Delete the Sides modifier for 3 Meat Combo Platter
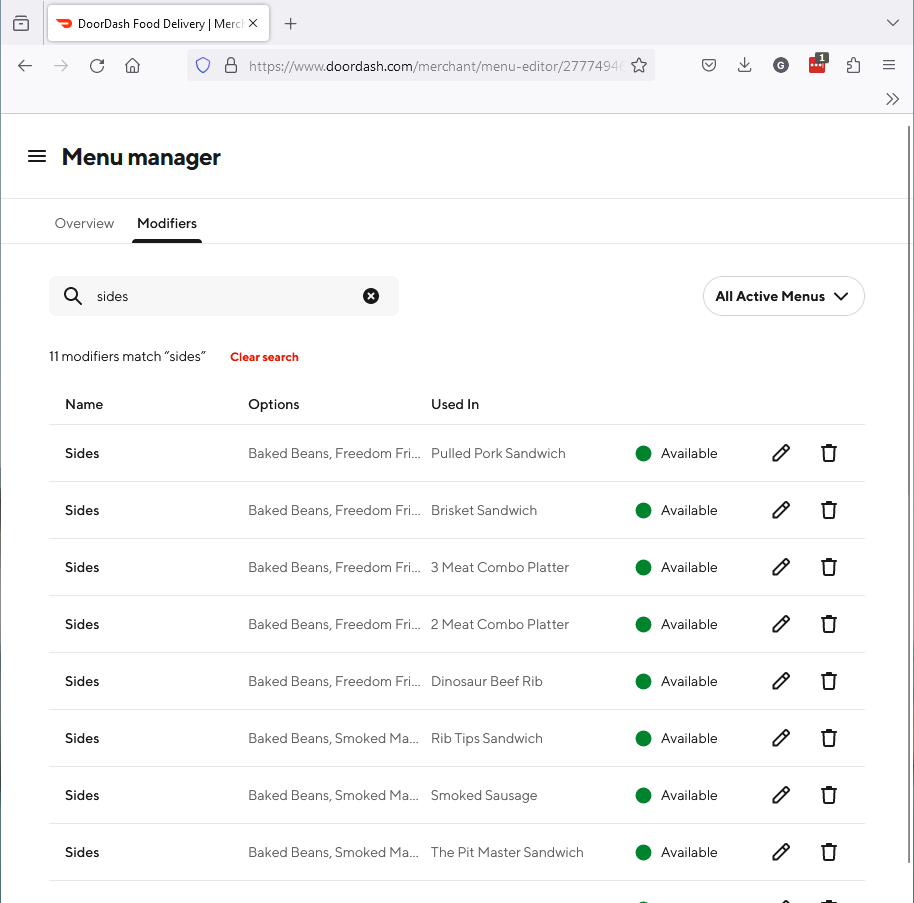The image size is (914, 903). point(829,567)
